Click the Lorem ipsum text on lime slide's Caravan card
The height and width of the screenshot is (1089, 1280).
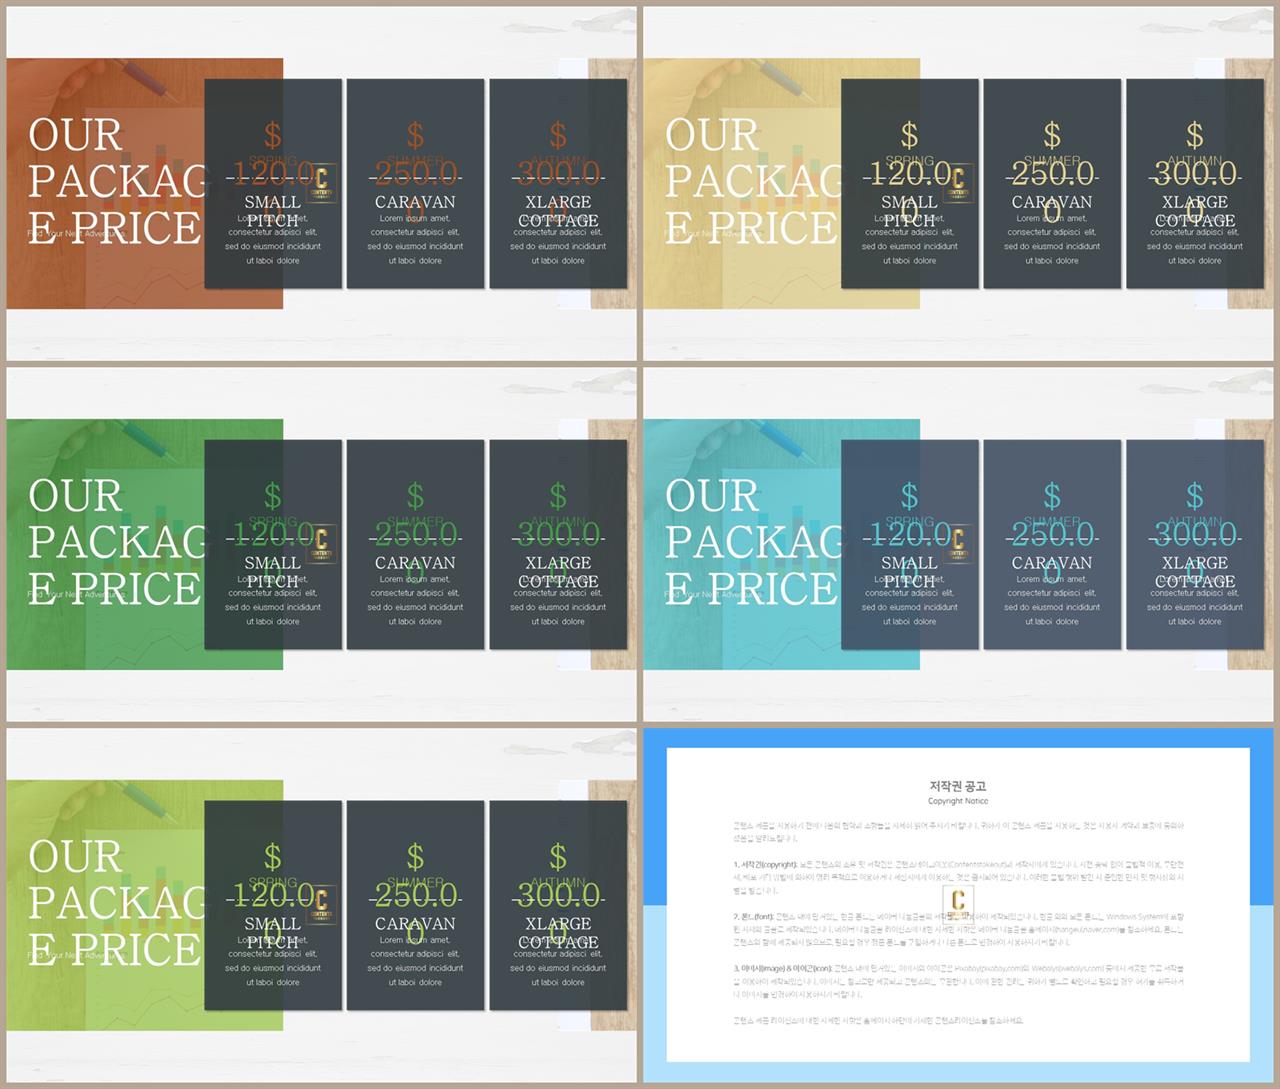coord(415,961)
